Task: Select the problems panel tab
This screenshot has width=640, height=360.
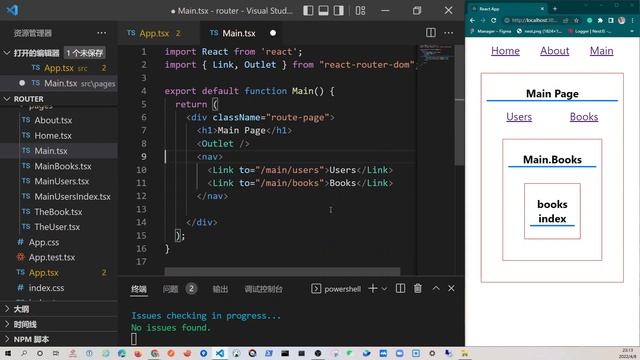Action: [x=171, y=289]
